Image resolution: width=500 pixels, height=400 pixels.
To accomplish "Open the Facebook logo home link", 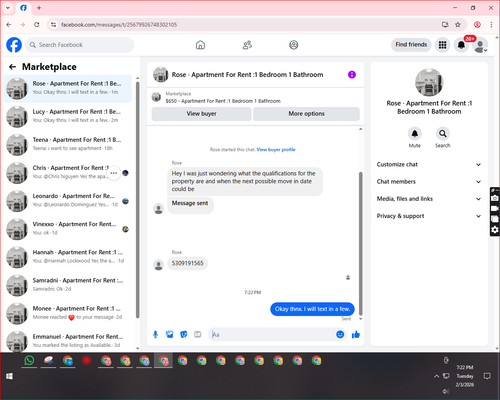I will tap(14, 45).
